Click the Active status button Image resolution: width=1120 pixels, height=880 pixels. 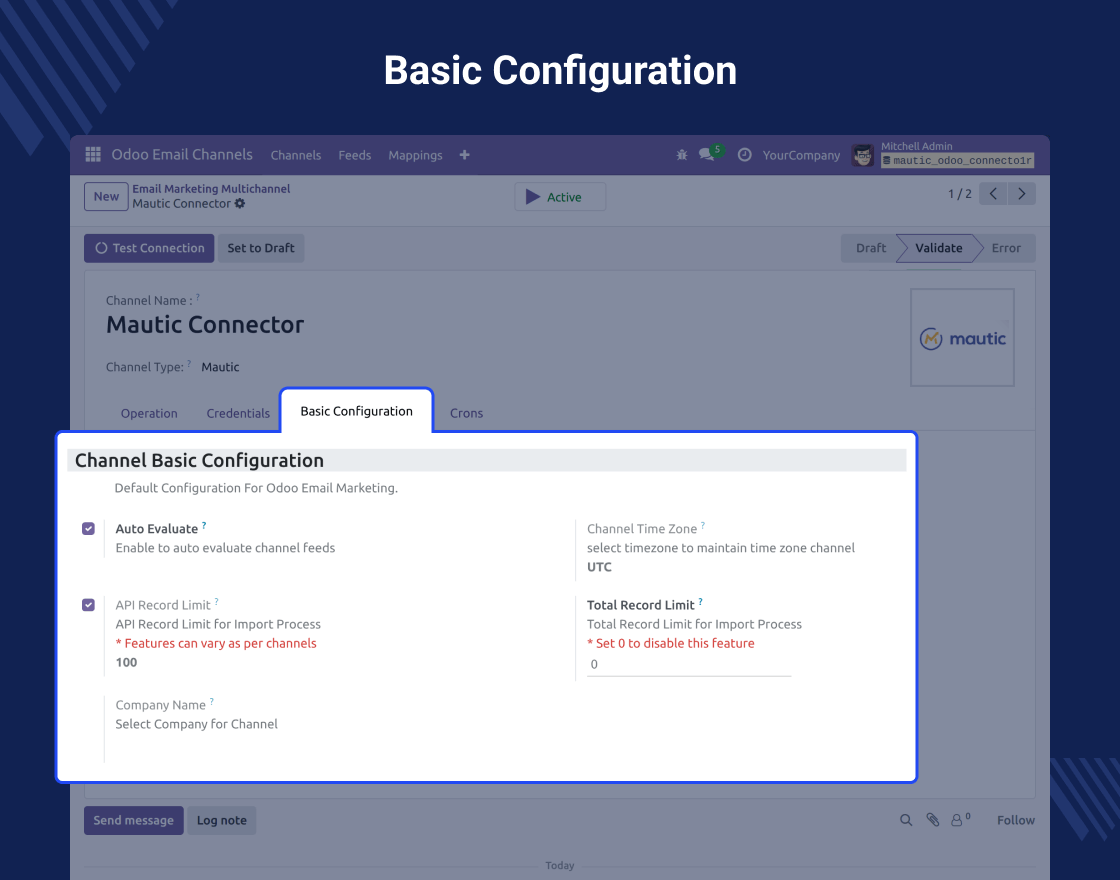(560, 196)
